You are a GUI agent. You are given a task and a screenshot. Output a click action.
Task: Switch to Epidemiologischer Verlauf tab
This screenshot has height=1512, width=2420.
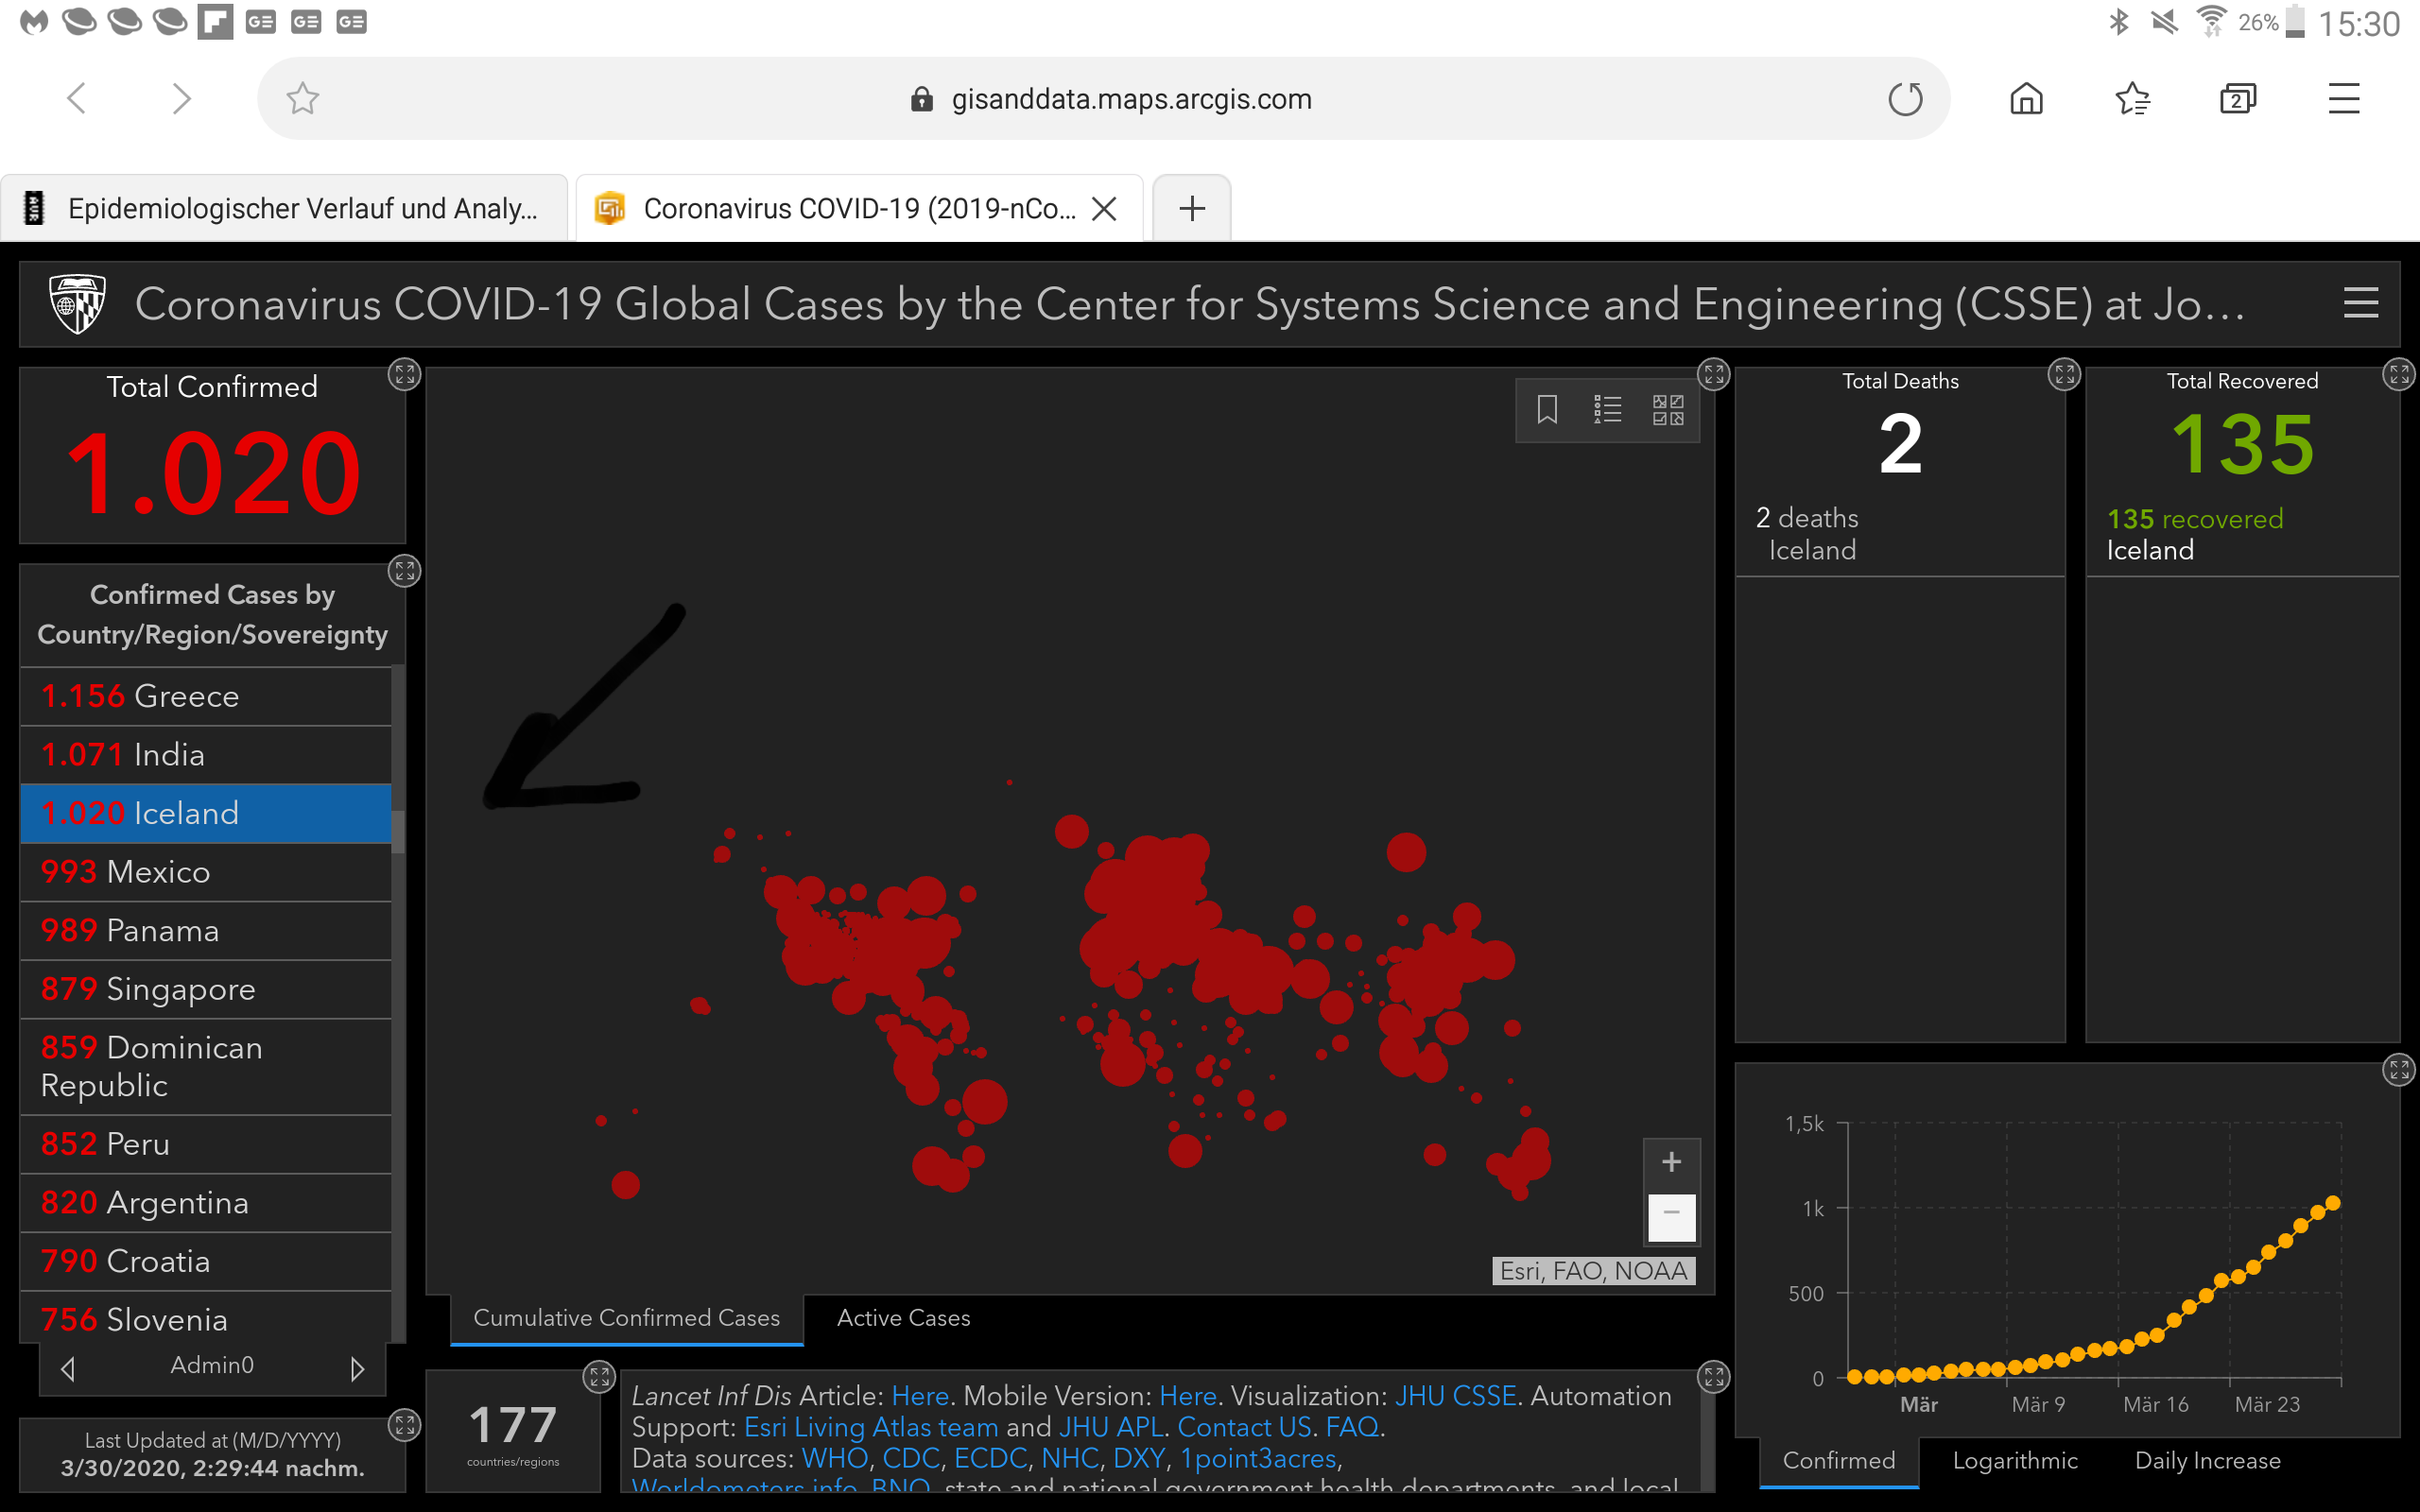pyautogui.click(x=284, y=208)
